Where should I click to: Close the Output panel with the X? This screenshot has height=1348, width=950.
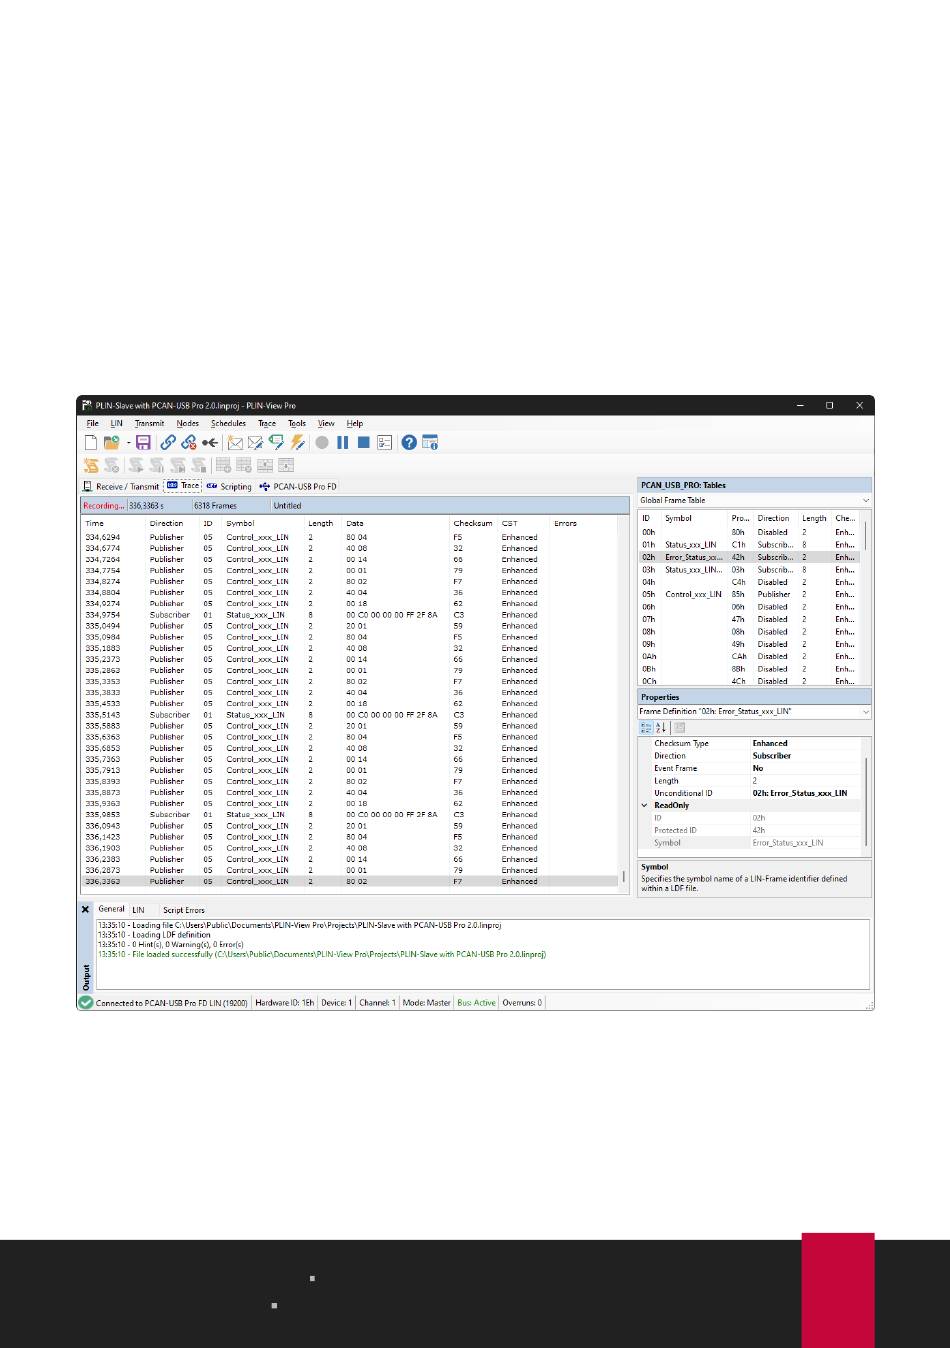pos(86,910)
